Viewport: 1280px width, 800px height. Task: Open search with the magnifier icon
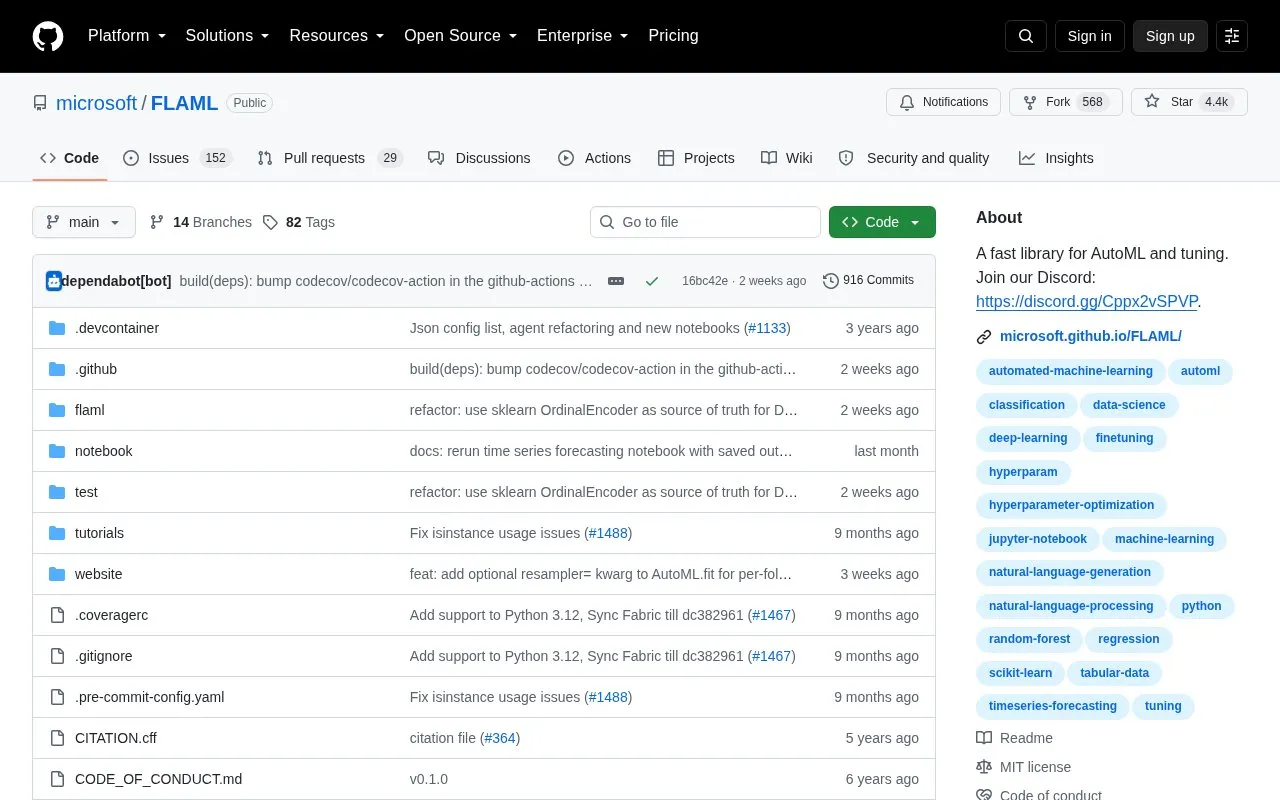[x=1026, y=36]
